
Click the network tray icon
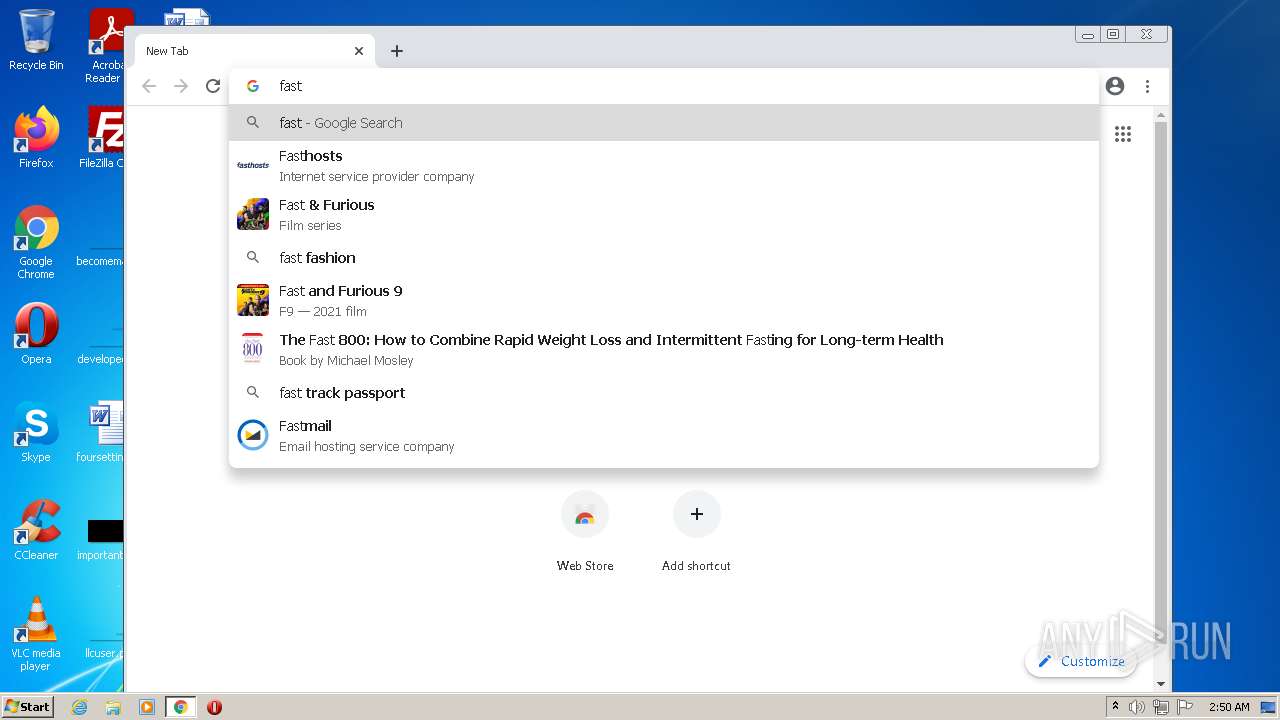1161,707
